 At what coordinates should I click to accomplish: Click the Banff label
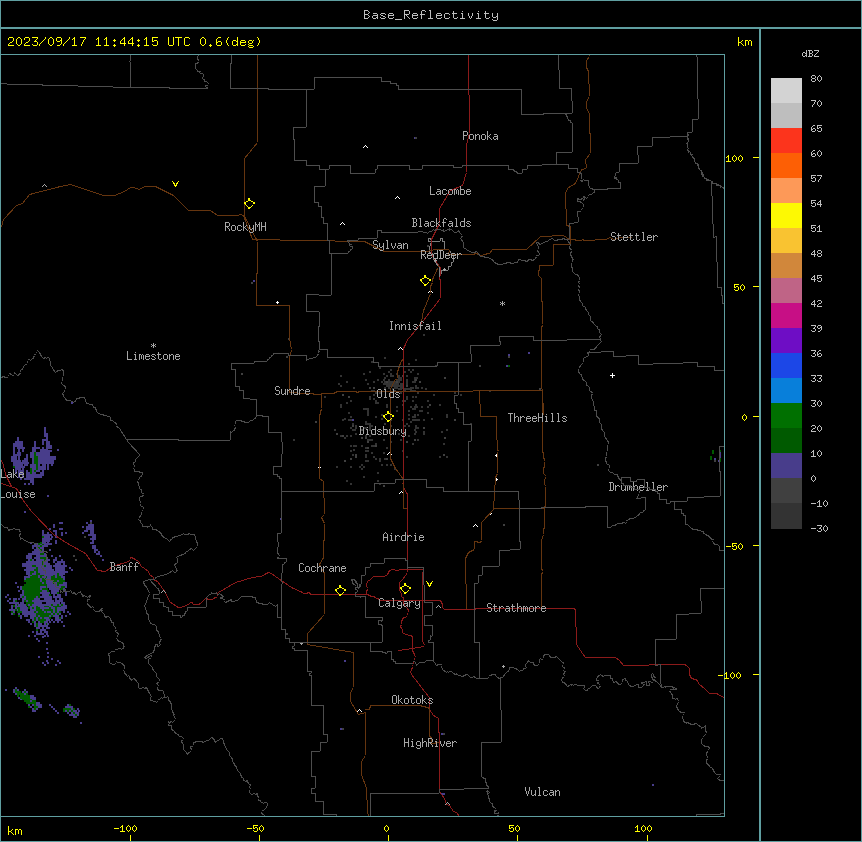point(124,567)
